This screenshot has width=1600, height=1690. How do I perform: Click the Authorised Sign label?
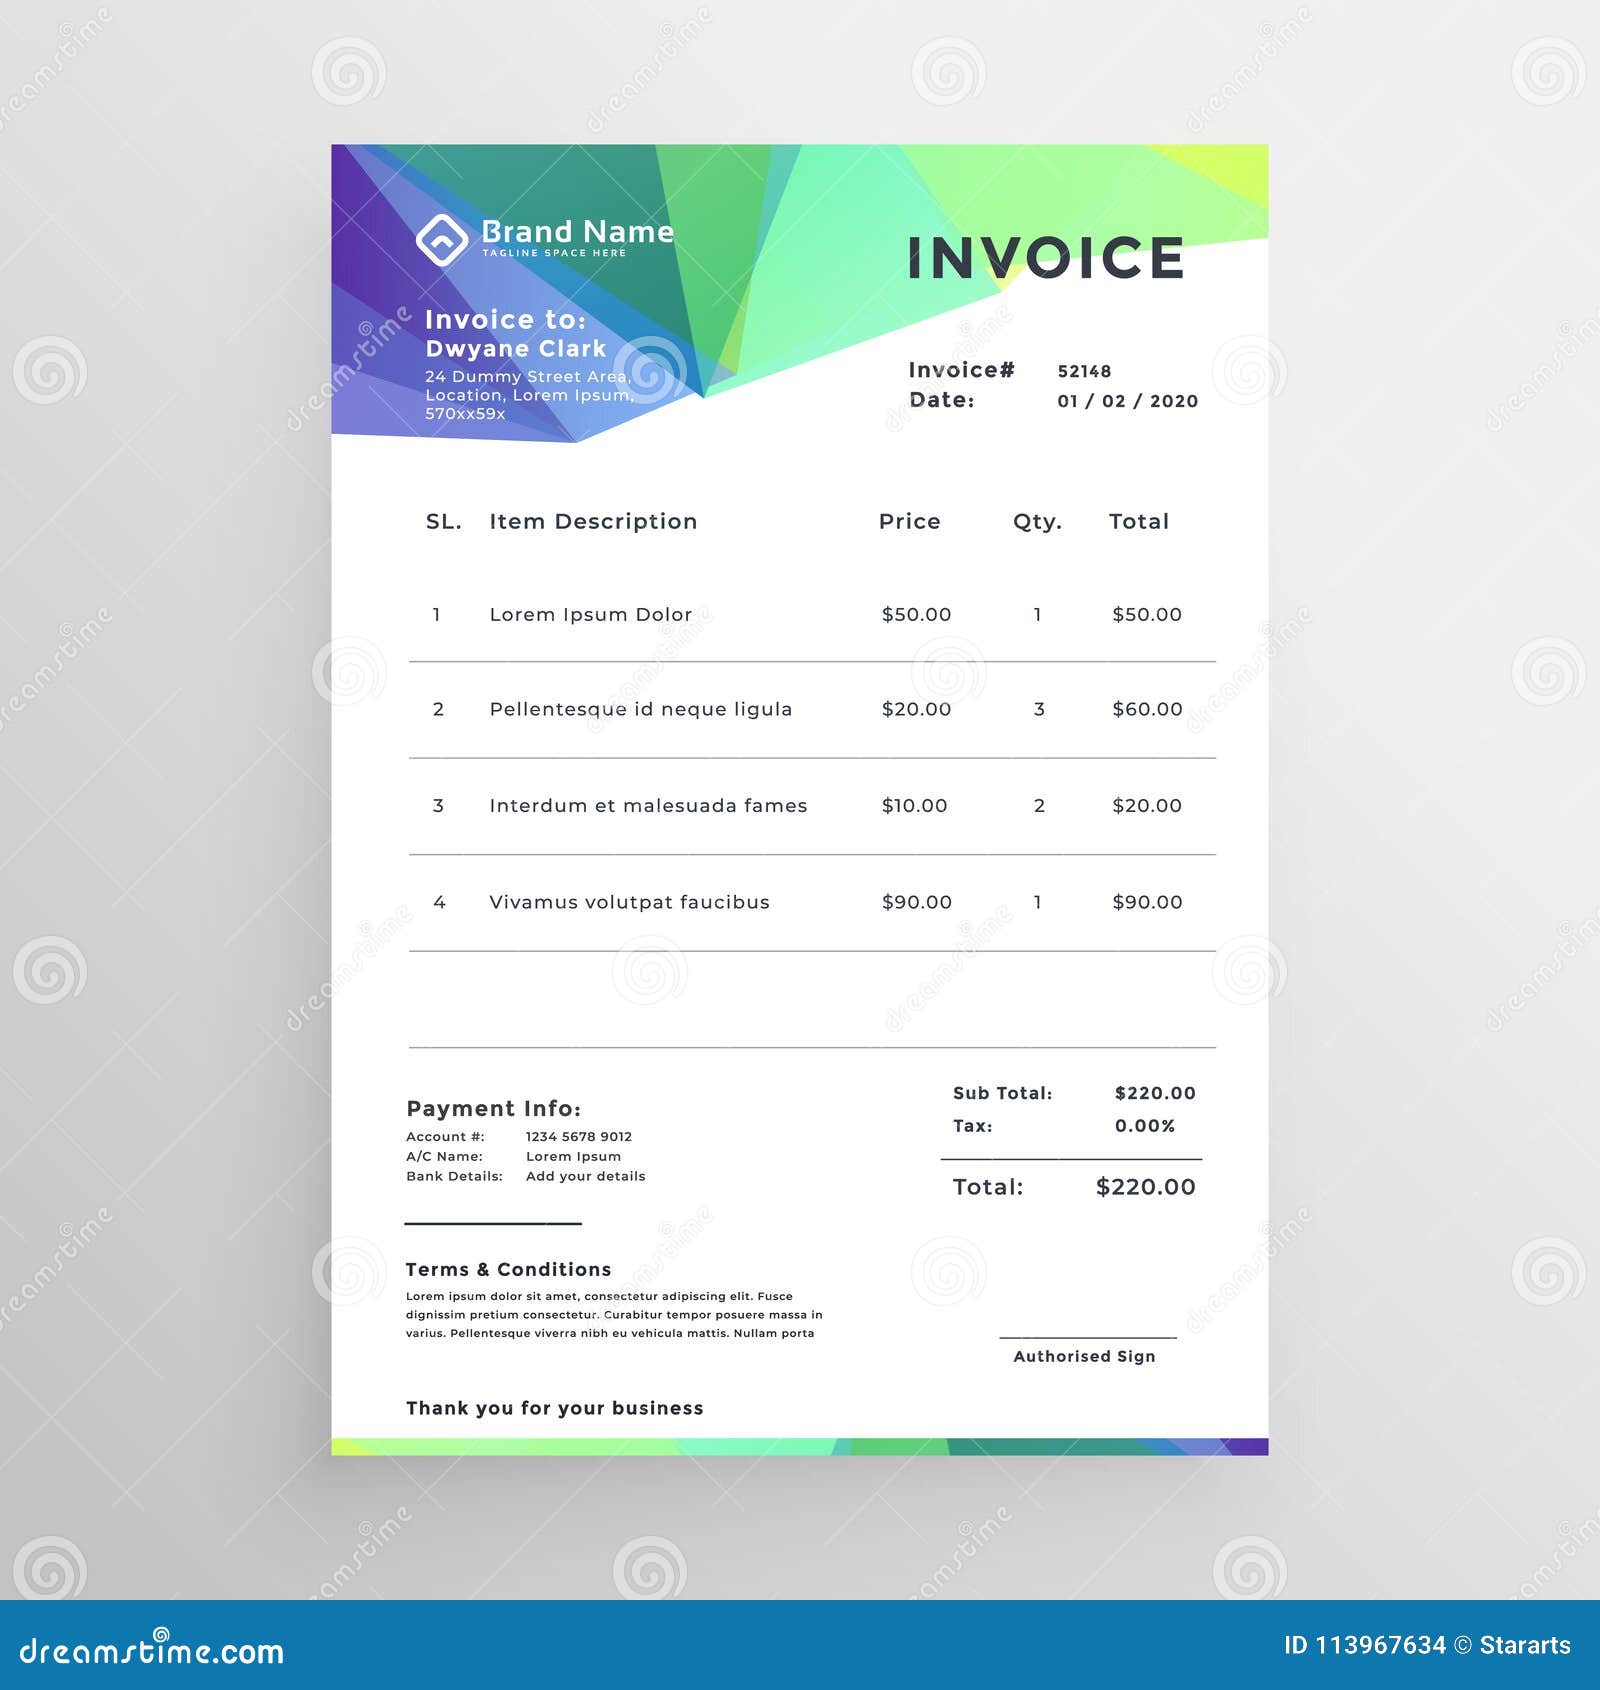click(x=1085, y=1356)
